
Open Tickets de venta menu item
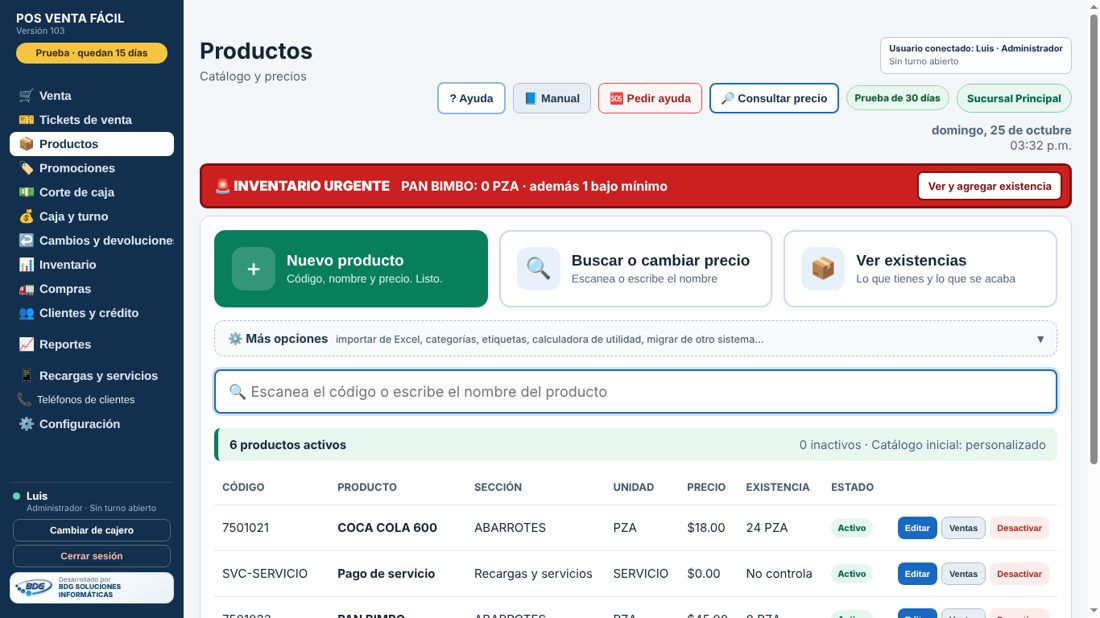click(x=92, y=120)
